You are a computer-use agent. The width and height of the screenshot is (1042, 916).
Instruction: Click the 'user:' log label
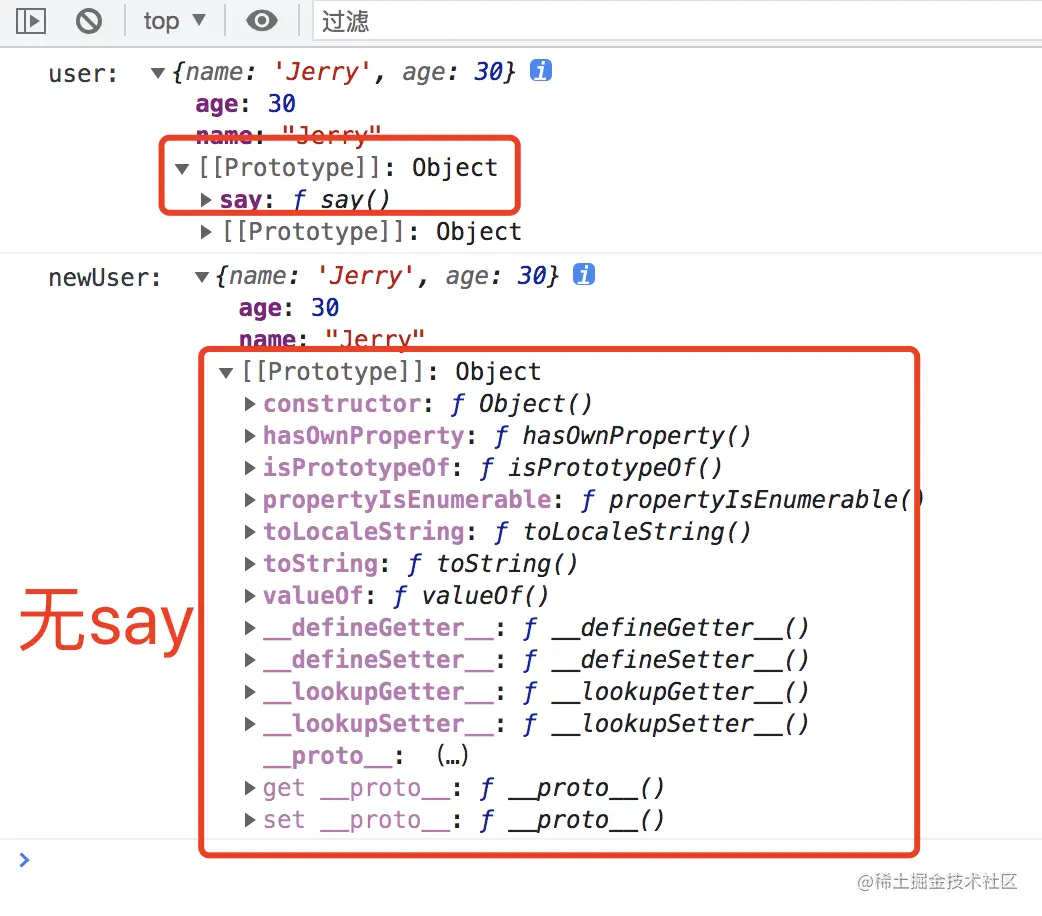click(83, 74)
